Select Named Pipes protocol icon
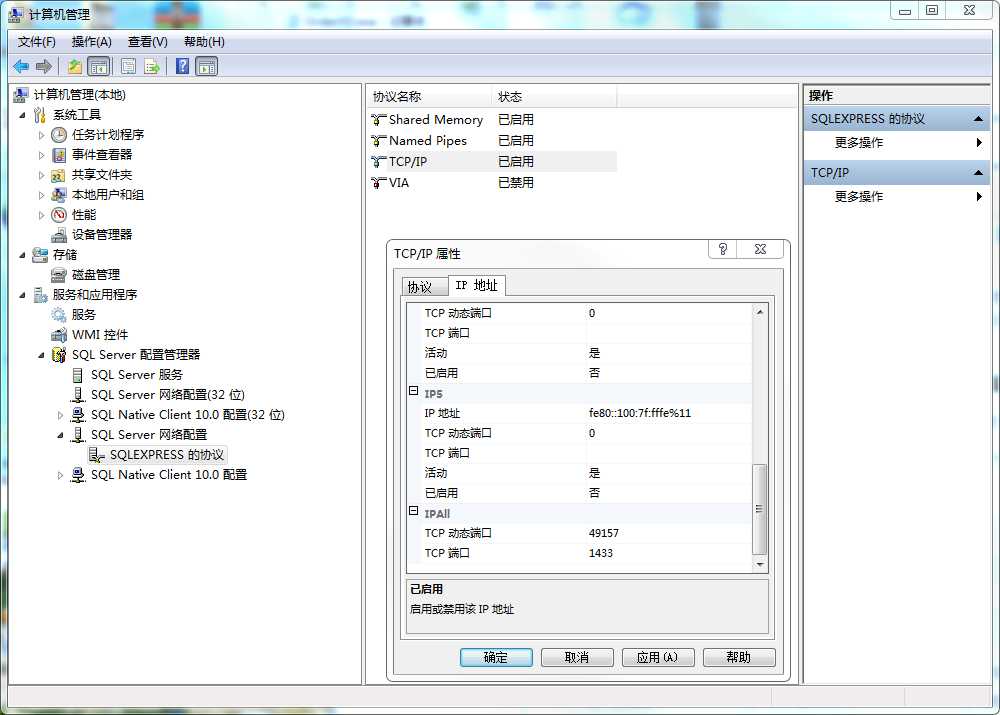Screen dimensions: 1000x715 (379, 140)
